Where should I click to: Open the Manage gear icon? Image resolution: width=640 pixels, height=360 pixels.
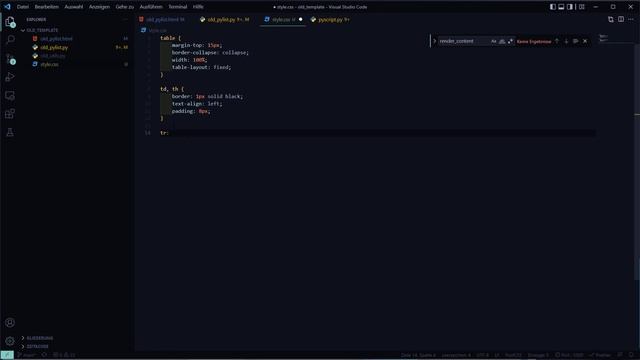click(10, 341)
